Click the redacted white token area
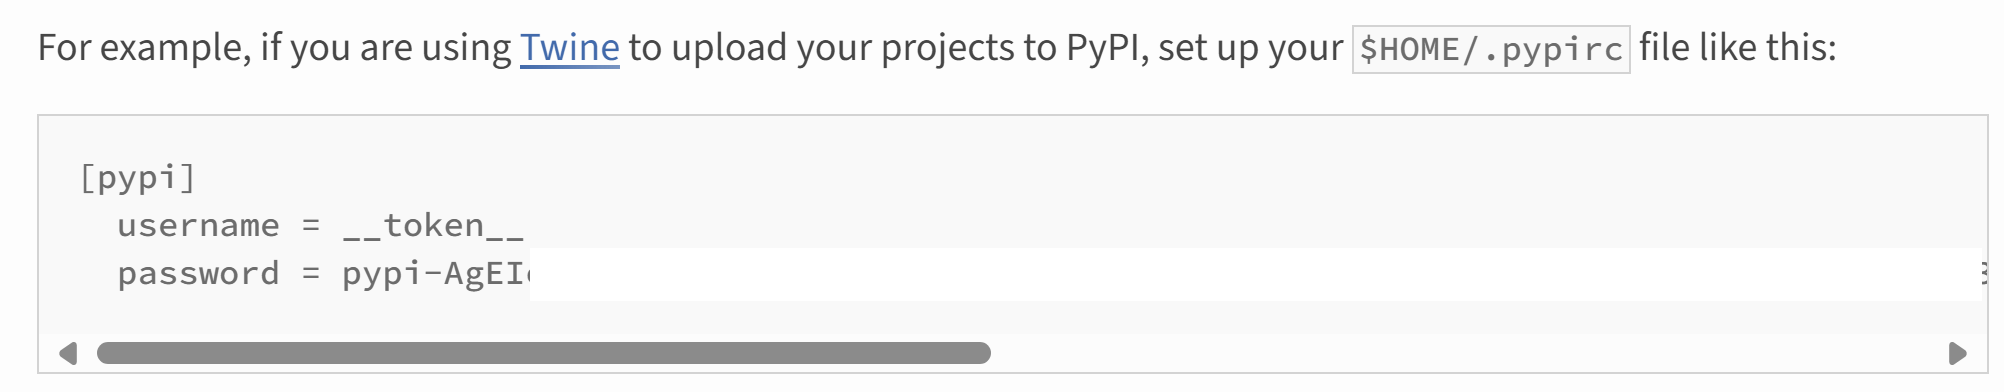2004x392 pixels. point(1255,274)
